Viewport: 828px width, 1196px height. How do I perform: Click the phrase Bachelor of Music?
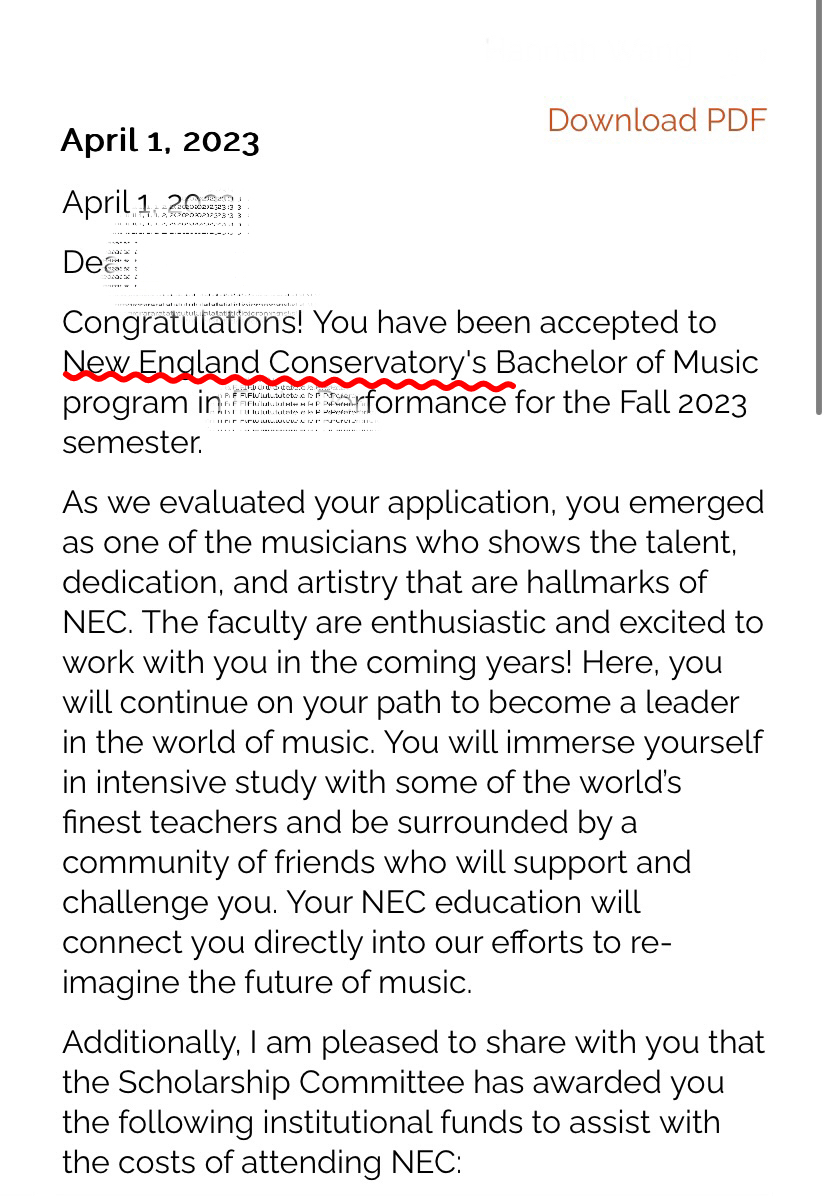627,363
